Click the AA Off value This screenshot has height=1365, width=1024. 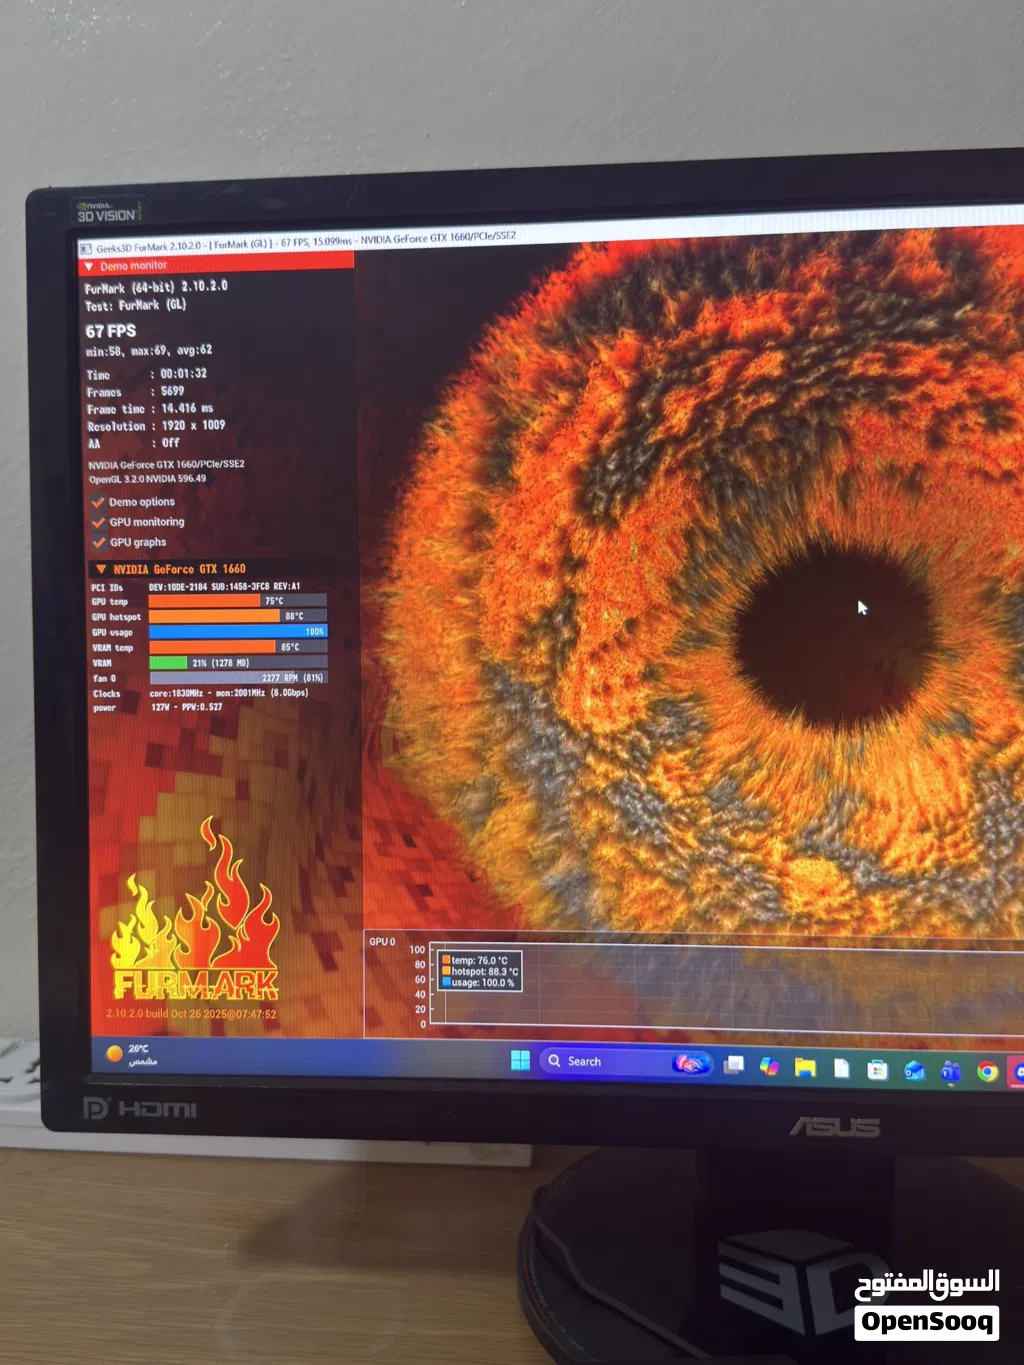[171, 442]
